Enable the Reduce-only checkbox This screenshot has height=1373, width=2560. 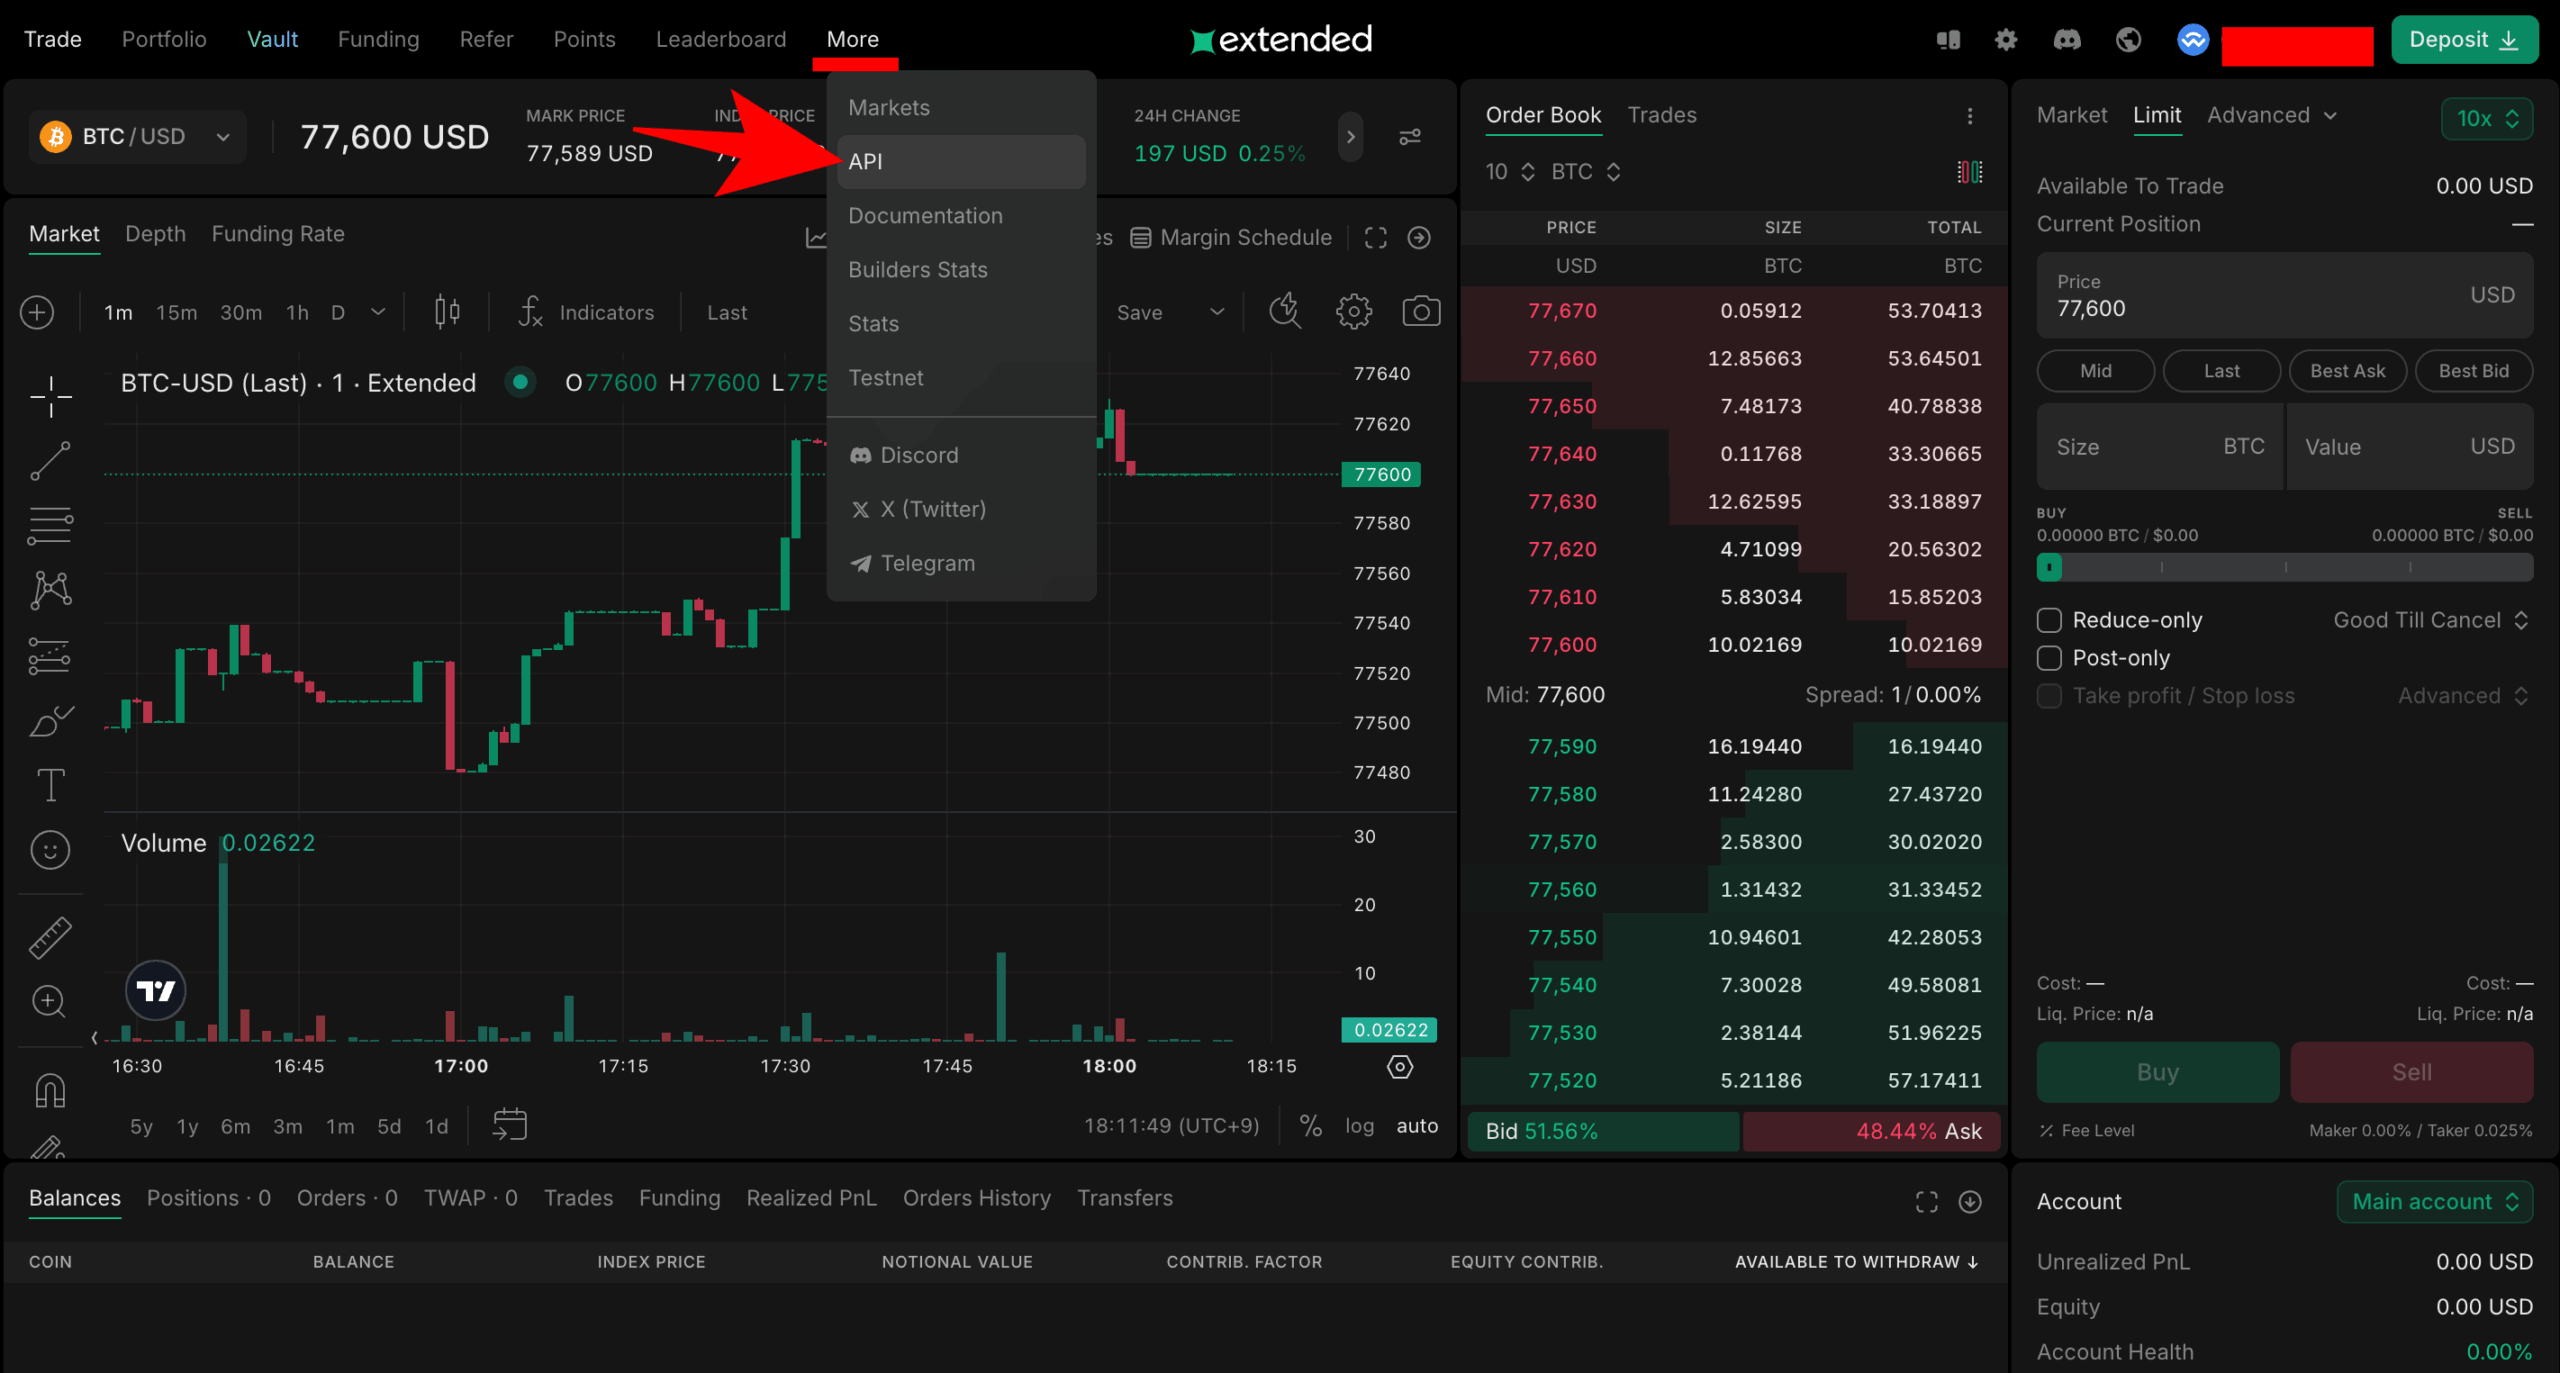2049,620
